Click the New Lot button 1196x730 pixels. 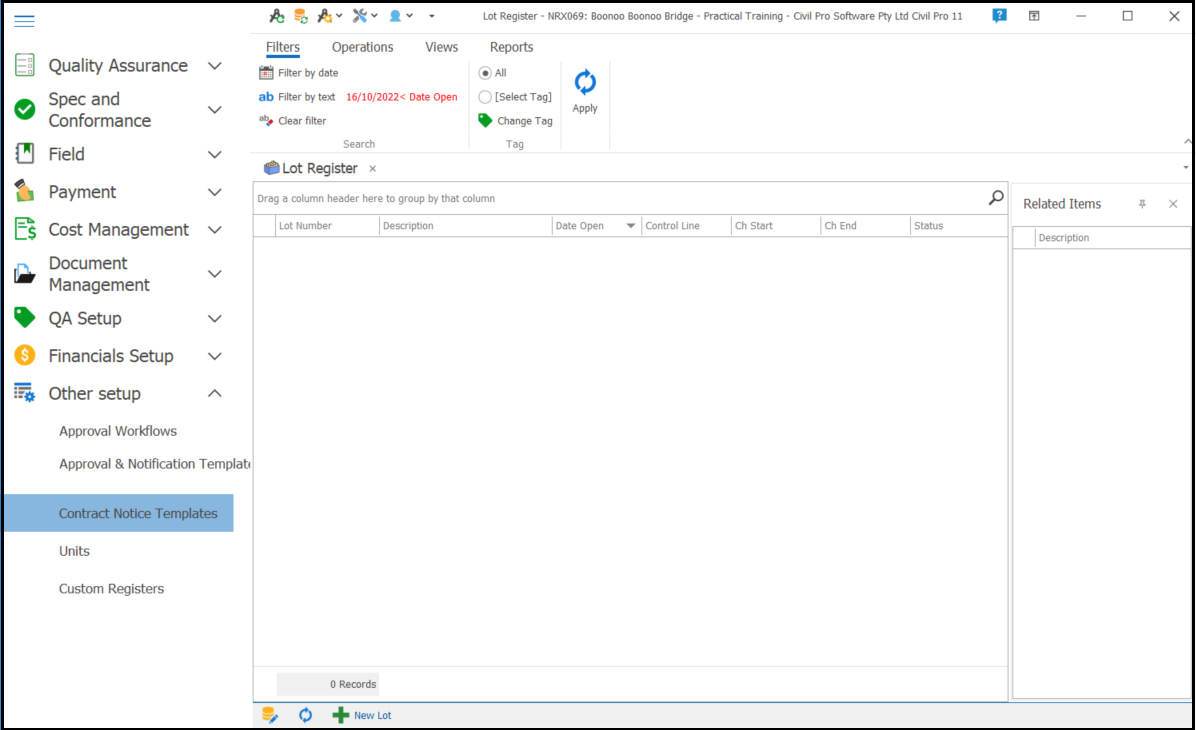(x=362, y=715)
